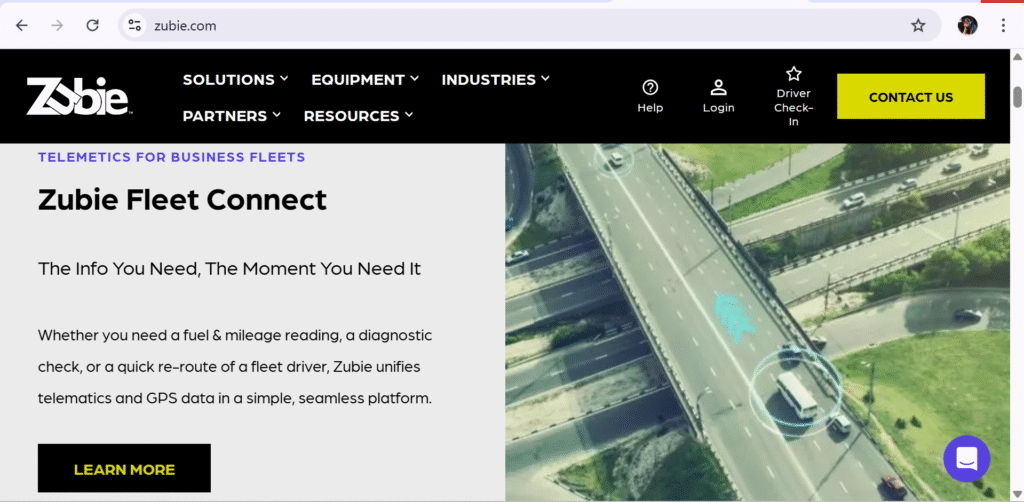Click the Zubie logo
This screenshot has height=502, width=1024.
pyautogui.click(x=78, y=97)
